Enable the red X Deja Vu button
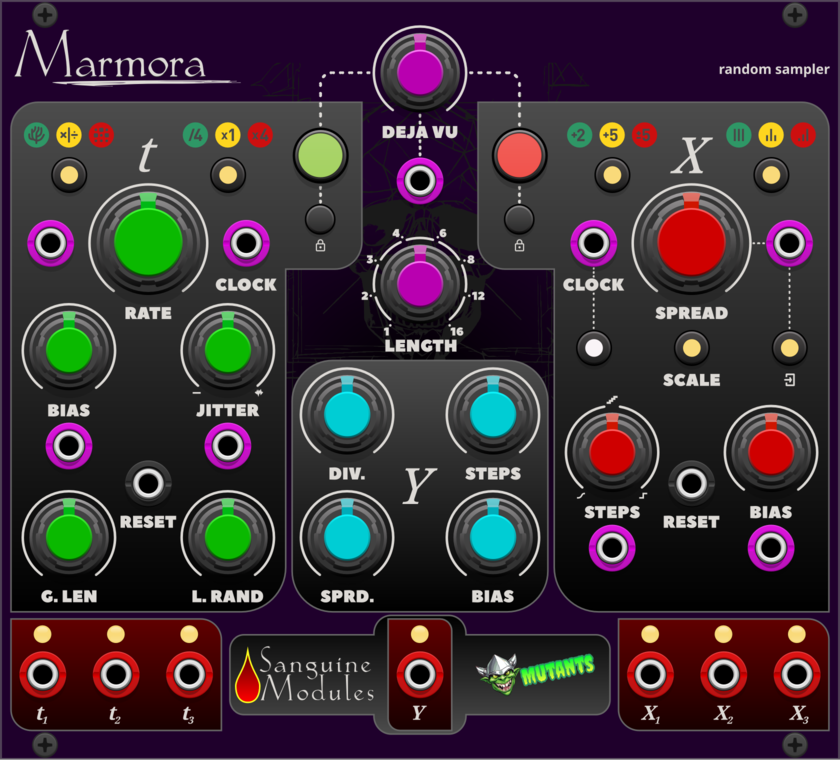The width and height of the screenshot is (840, 760). click(519, 155)
